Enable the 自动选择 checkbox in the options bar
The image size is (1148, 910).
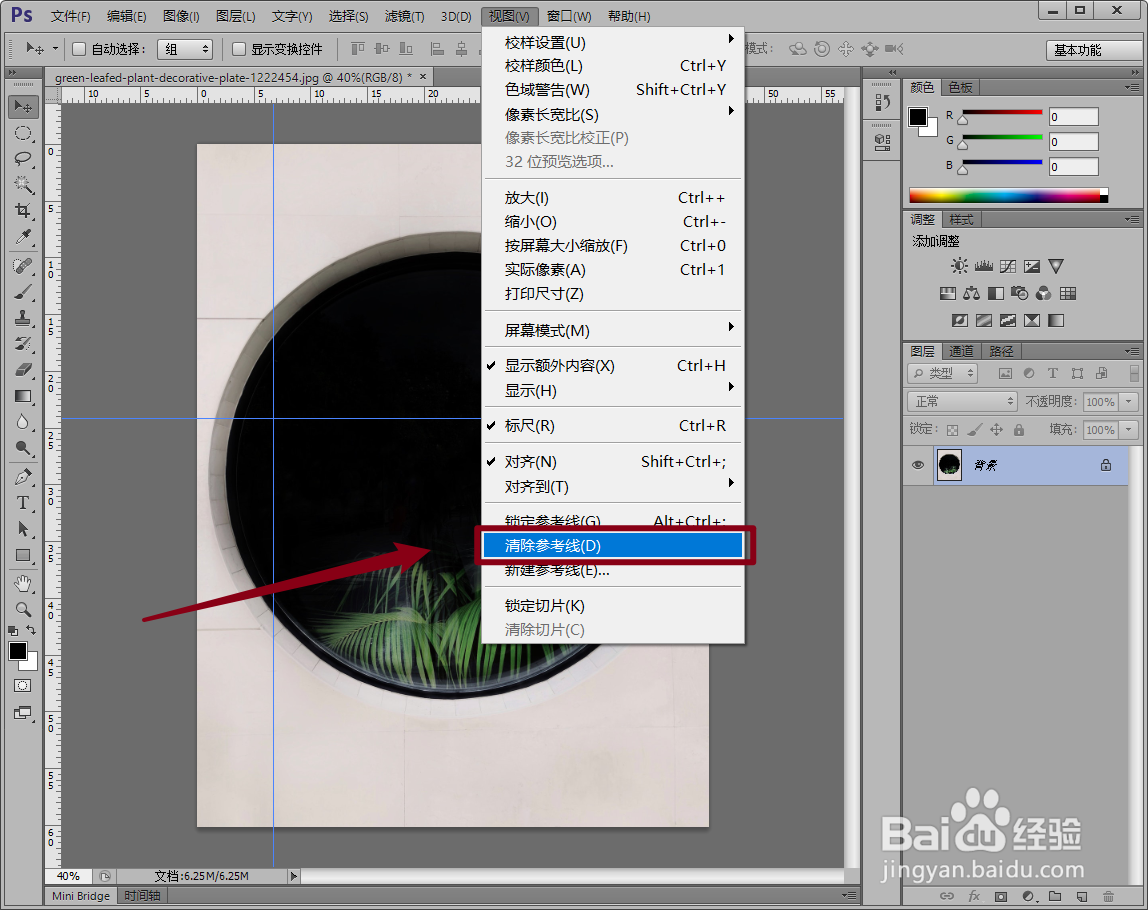click(78, 48)
